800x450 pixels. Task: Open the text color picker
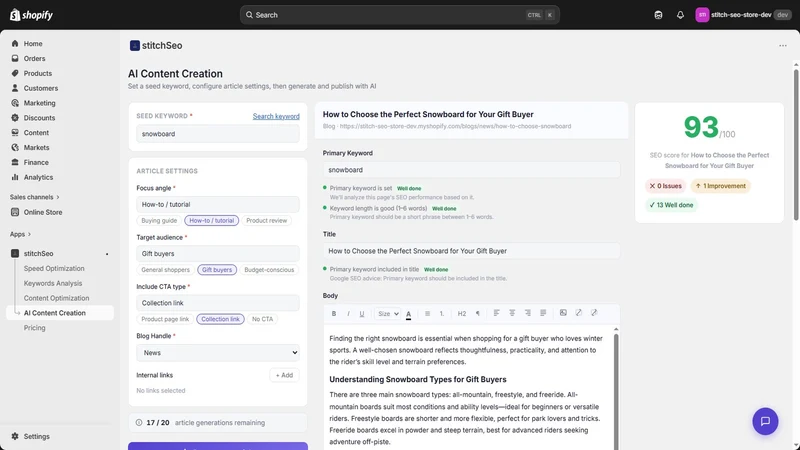(409, 314)
